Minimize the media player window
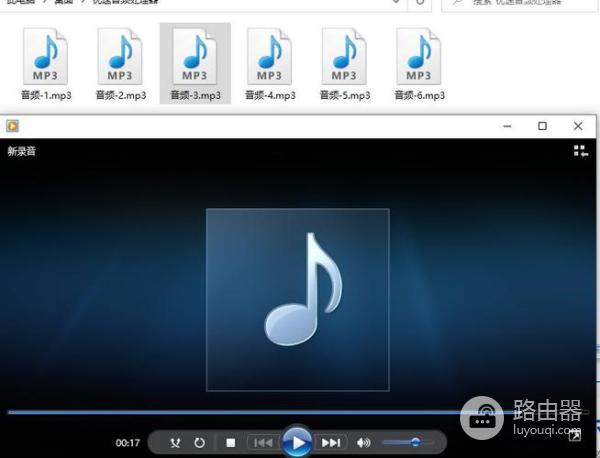Image resolution: width=600 pixels, height=458 pixels. tap(507, 126)
